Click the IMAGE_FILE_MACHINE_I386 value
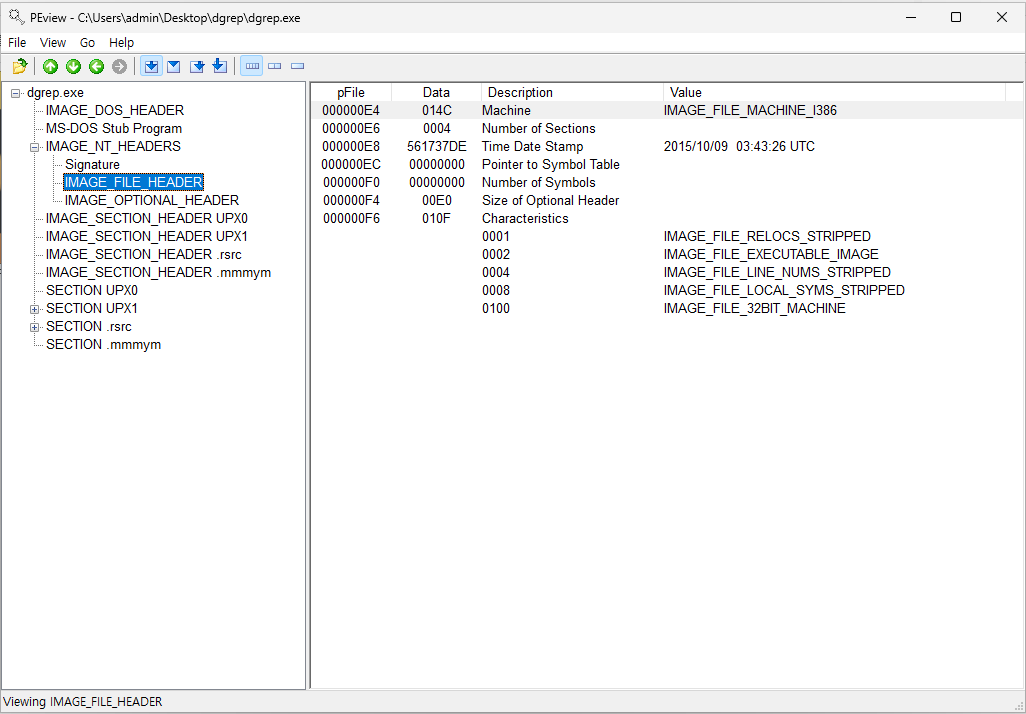The height and width of the screenshot is (714, 1026). 750,111
